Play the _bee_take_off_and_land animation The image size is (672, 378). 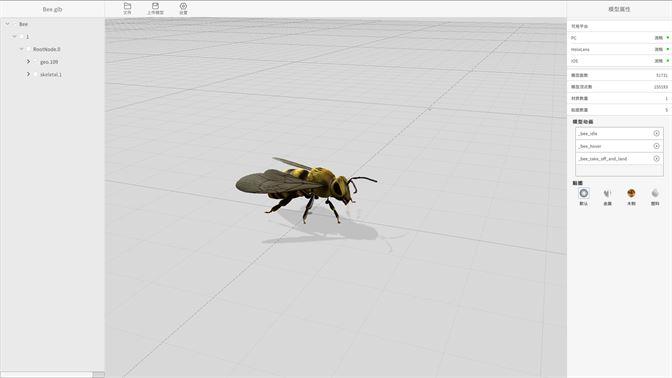coord(656,159)
